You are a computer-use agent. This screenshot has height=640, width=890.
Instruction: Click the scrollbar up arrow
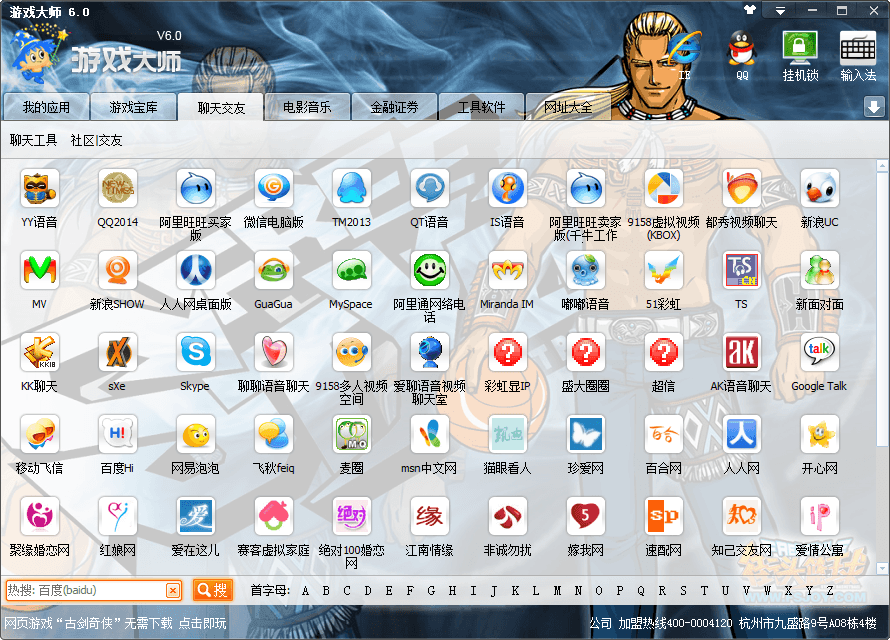882,166
